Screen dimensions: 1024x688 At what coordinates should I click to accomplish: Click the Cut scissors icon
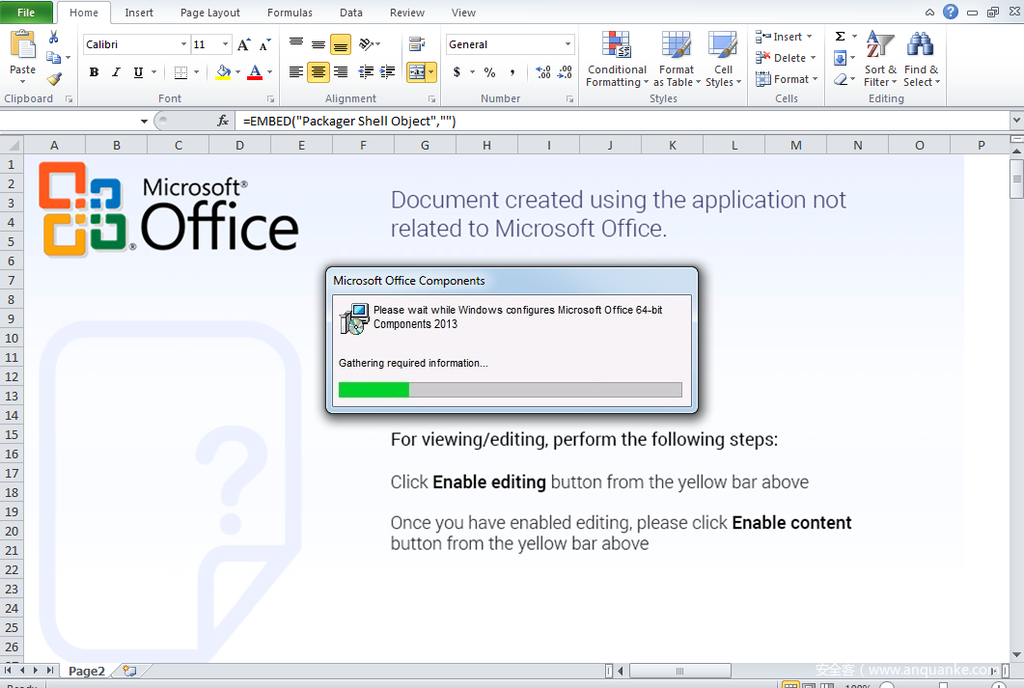(x=54, y=37)
